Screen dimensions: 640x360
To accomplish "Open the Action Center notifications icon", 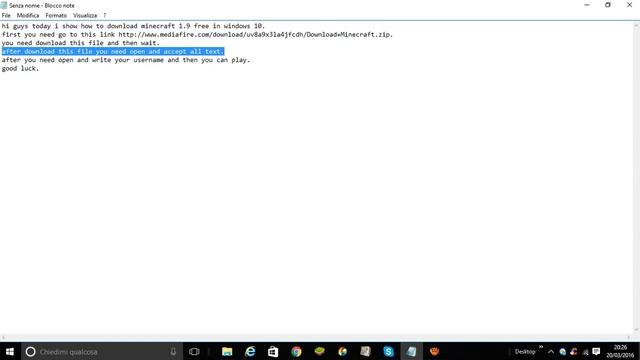I will pos(596,351).
